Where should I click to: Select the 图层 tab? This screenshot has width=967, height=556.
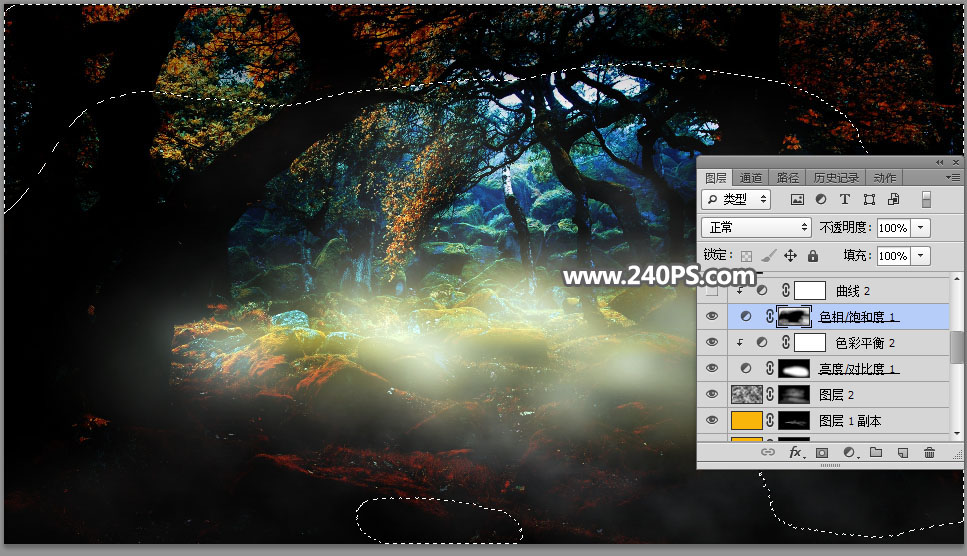715,178
